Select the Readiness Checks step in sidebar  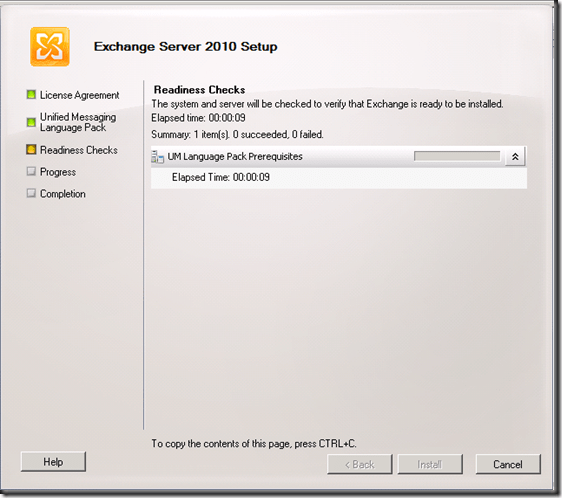pos(79,150)
